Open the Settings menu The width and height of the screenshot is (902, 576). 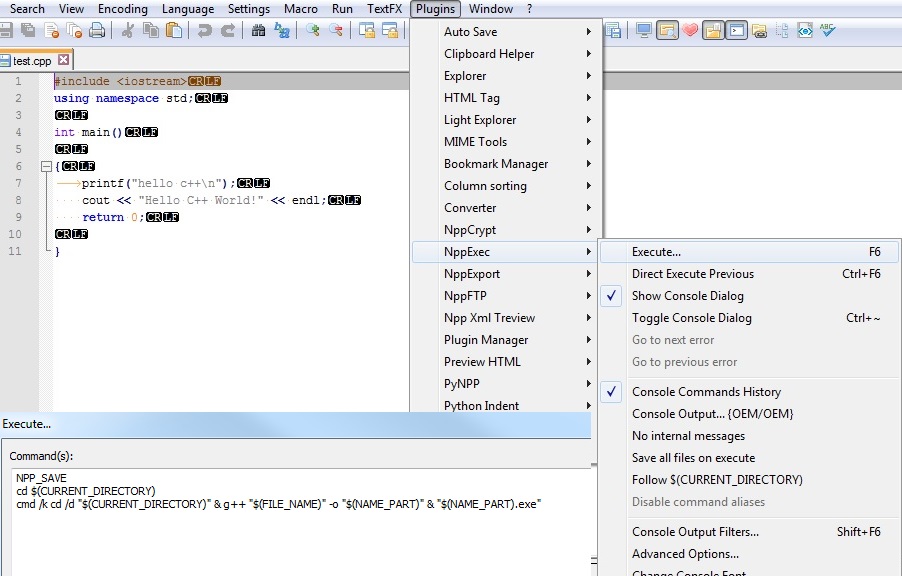pos(249,9)
